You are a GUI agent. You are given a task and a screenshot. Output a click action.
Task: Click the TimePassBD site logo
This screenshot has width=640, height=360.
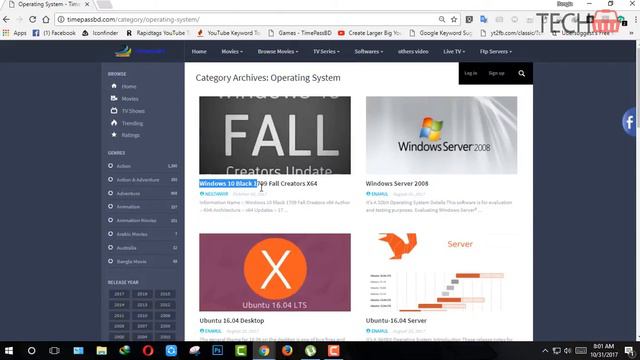click(139, 51)
